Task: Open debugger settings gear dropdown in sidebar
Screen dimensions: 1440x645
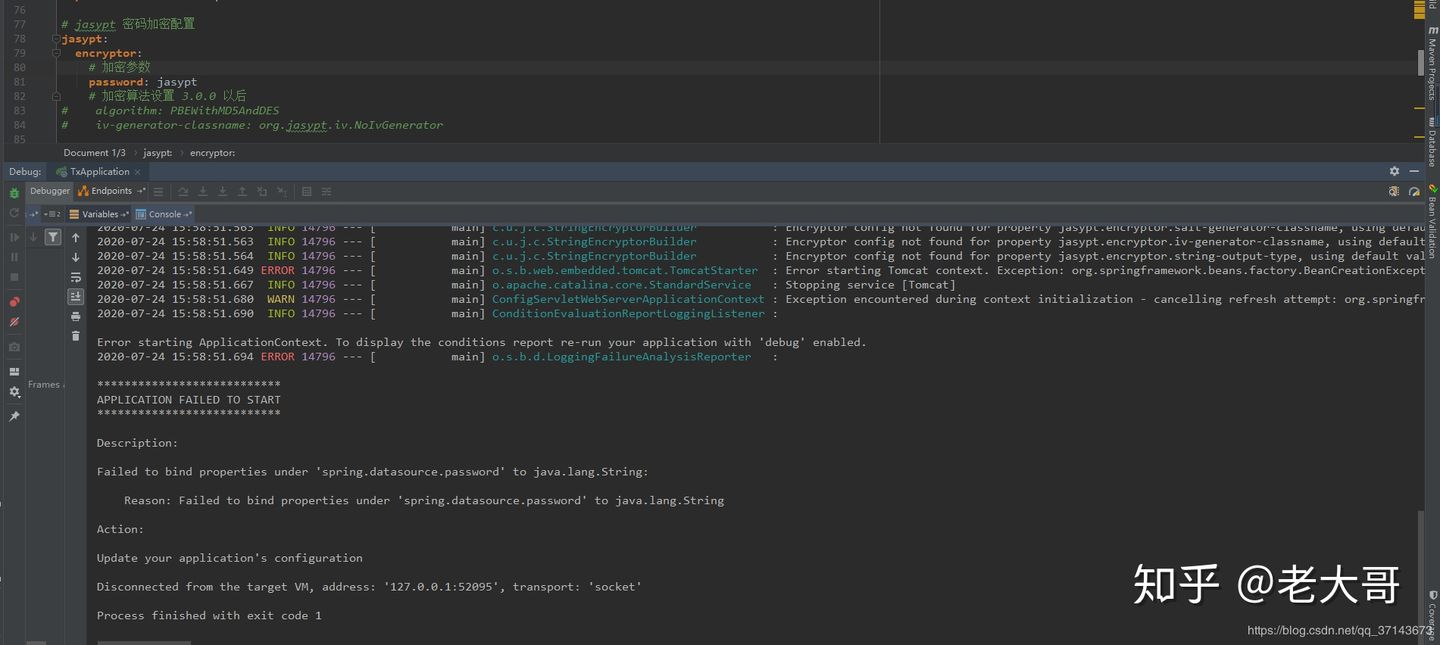Action: click(x=14, y=392)
